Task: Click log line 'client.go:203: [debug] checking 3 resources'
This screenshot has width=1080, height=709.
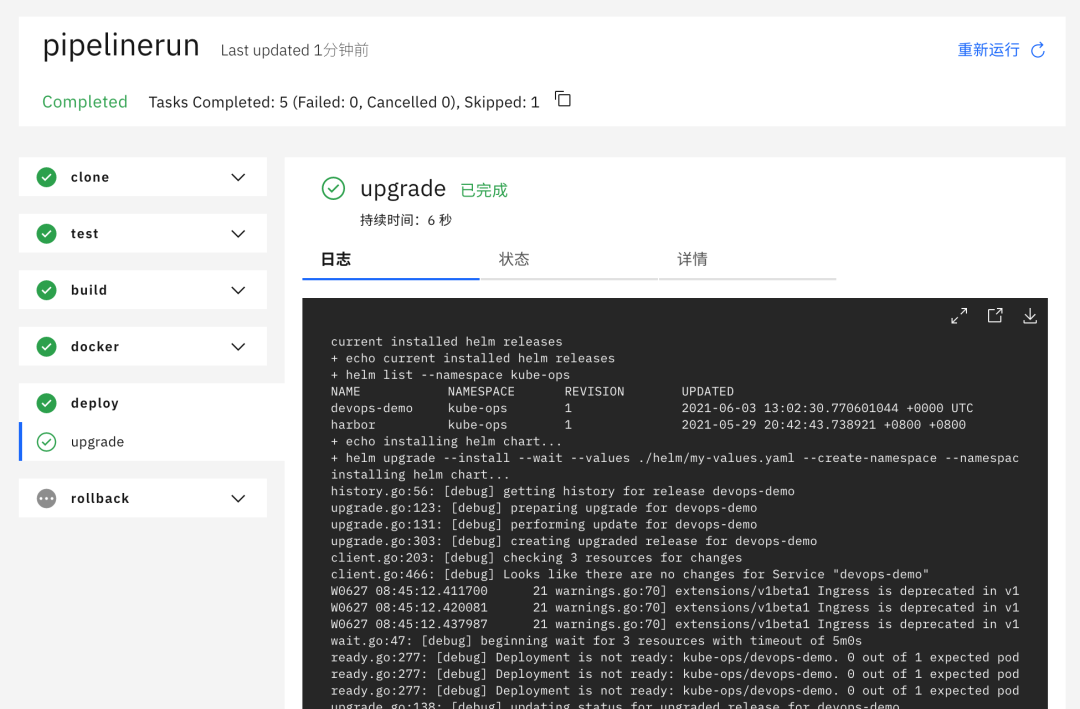Action: (x=537, y=557)
